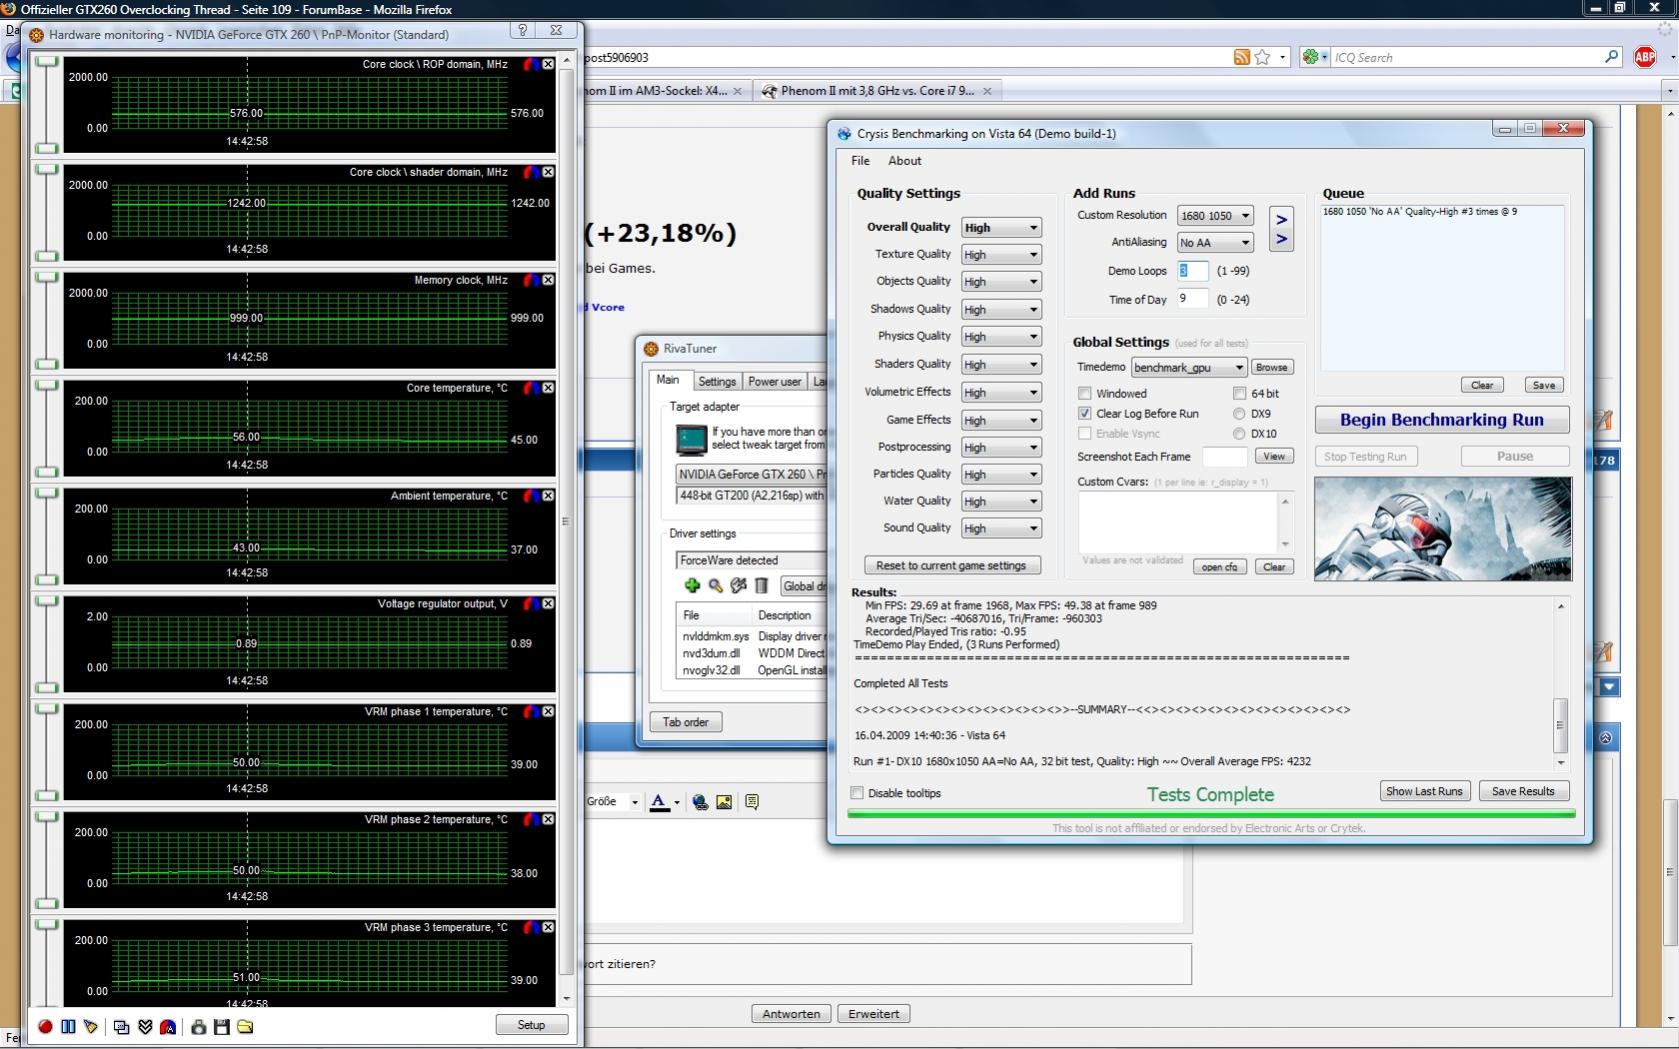The height and width of the screenshot is (1049, 1679).
Task: Open font size Größe dropdown in forum editor
Action: coord(634,802)
